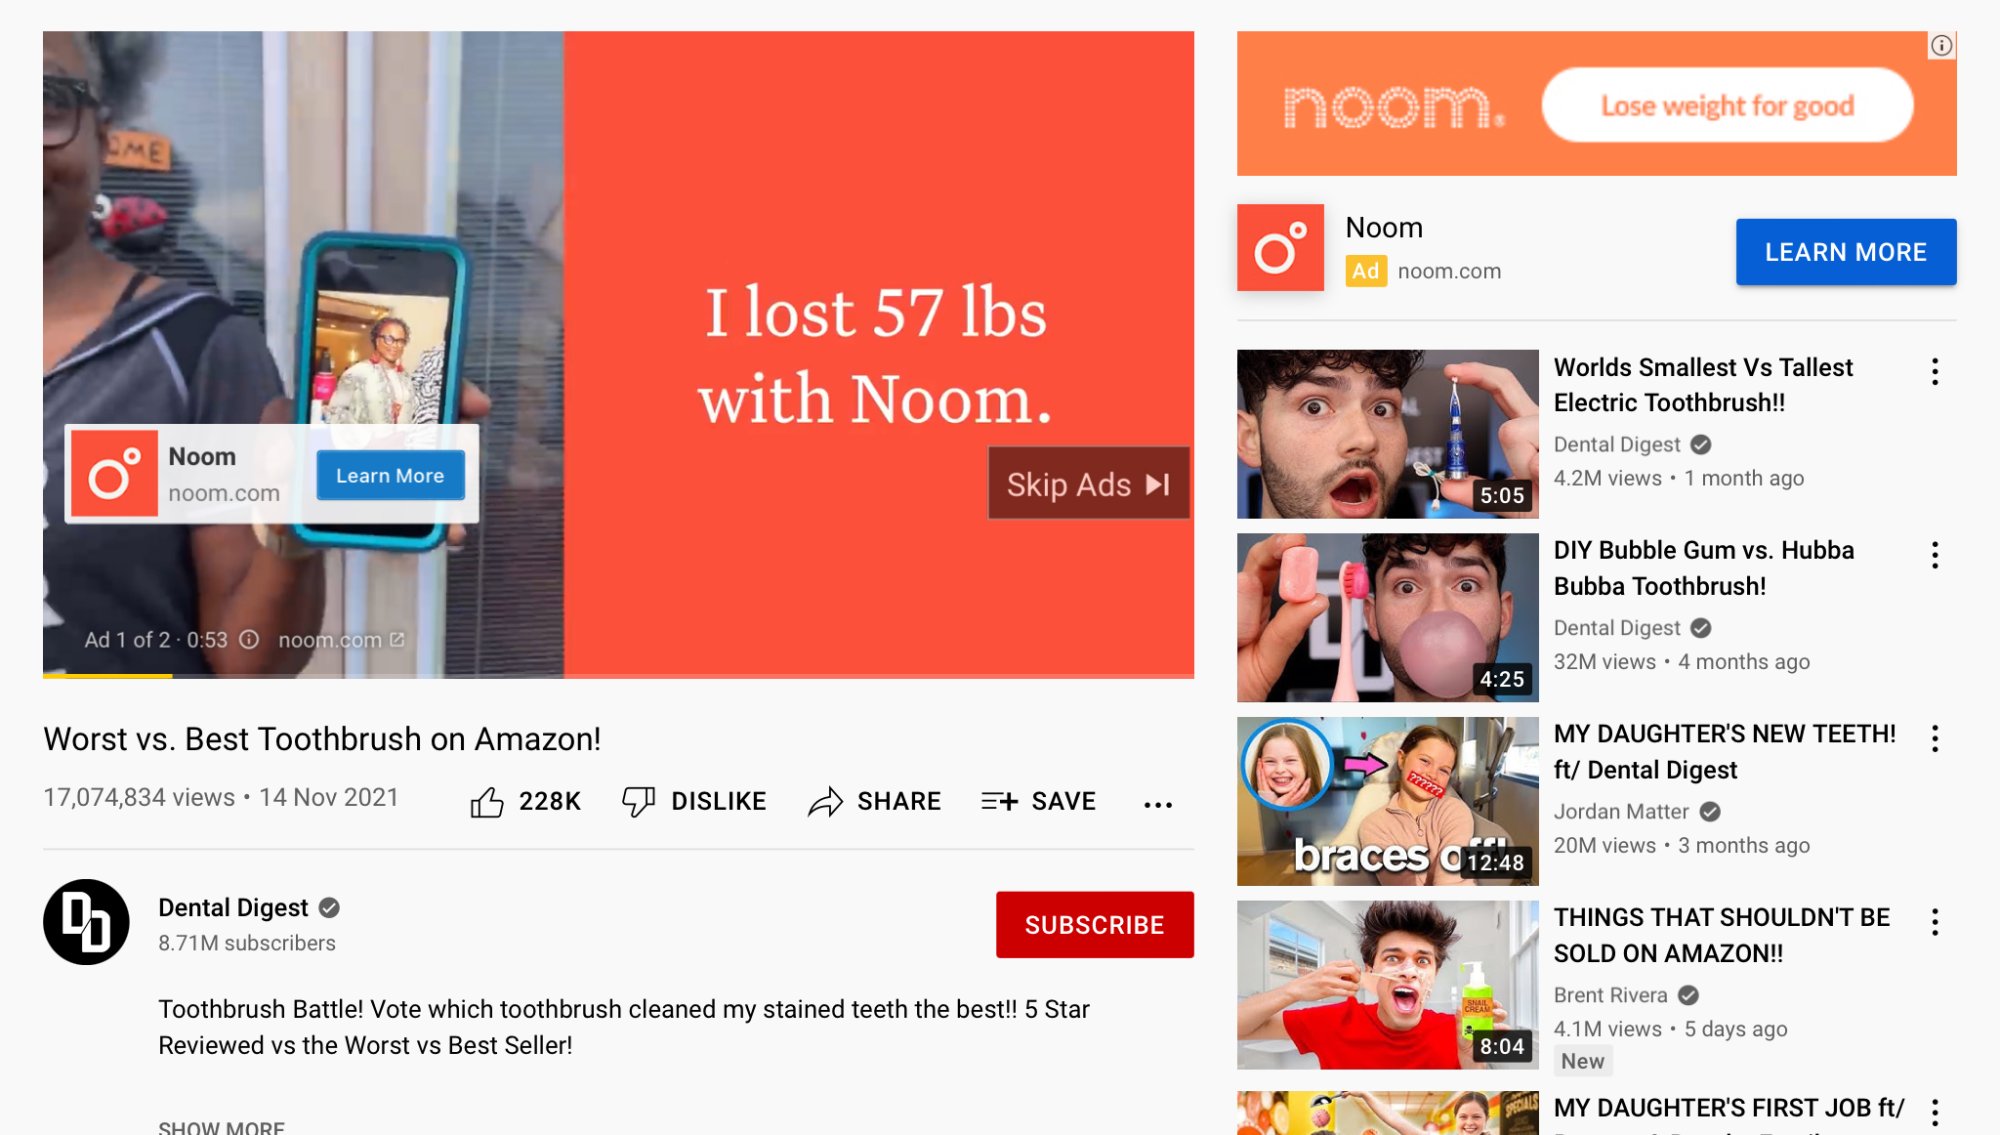
Task: Click the Share arrow icon
Action: 825,802
